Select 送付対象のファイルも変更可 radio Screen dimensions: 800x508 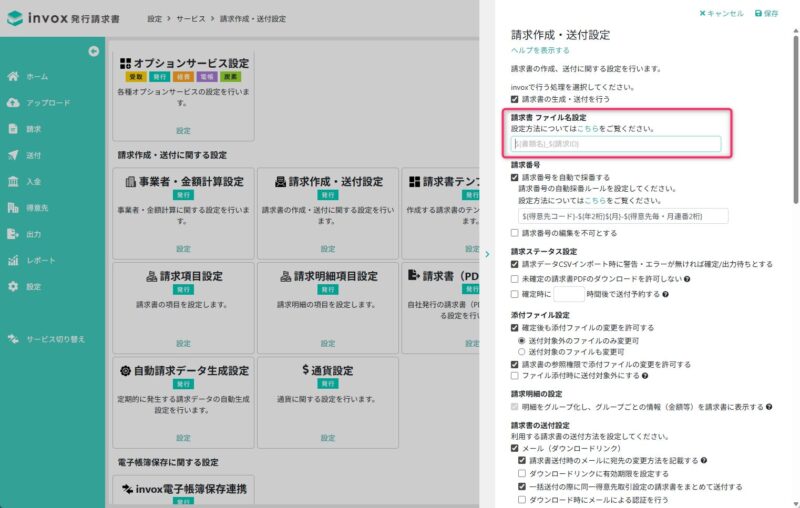coord(521,352)
